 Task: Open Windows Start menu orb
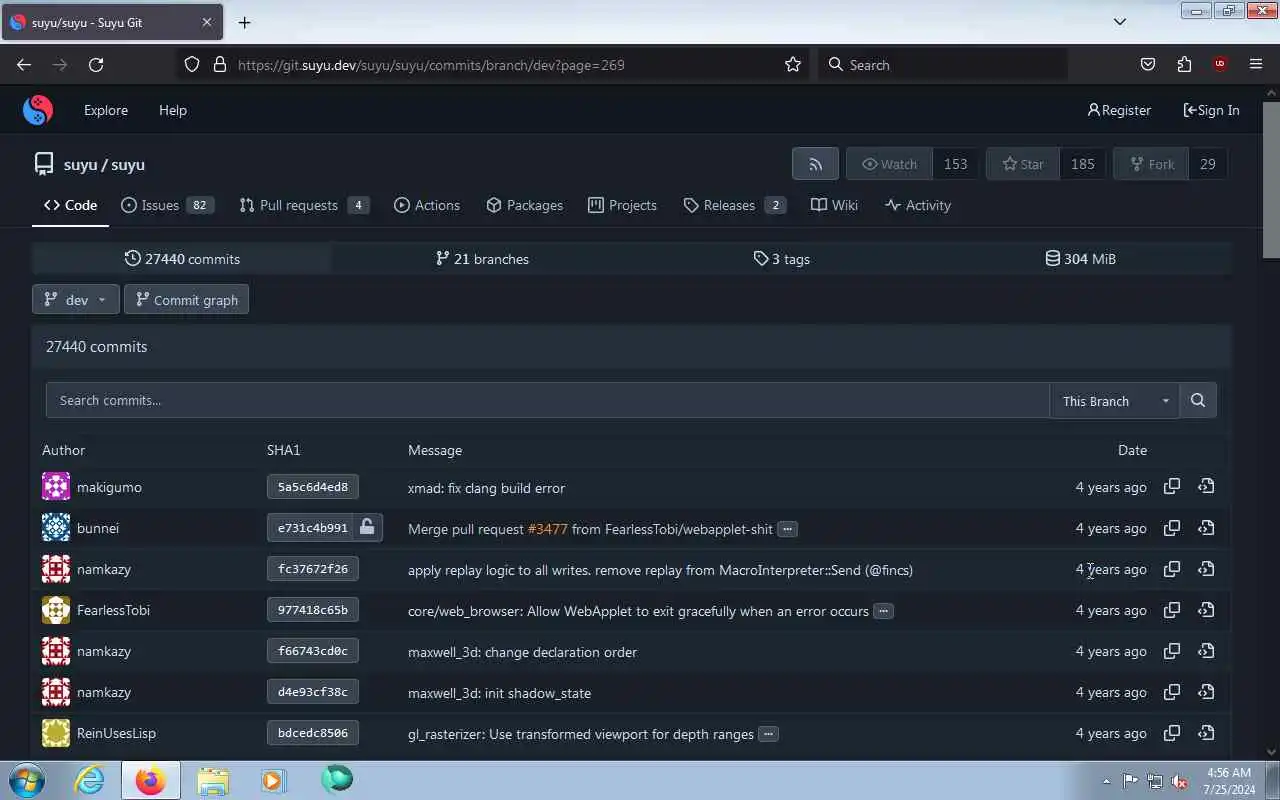27,780
